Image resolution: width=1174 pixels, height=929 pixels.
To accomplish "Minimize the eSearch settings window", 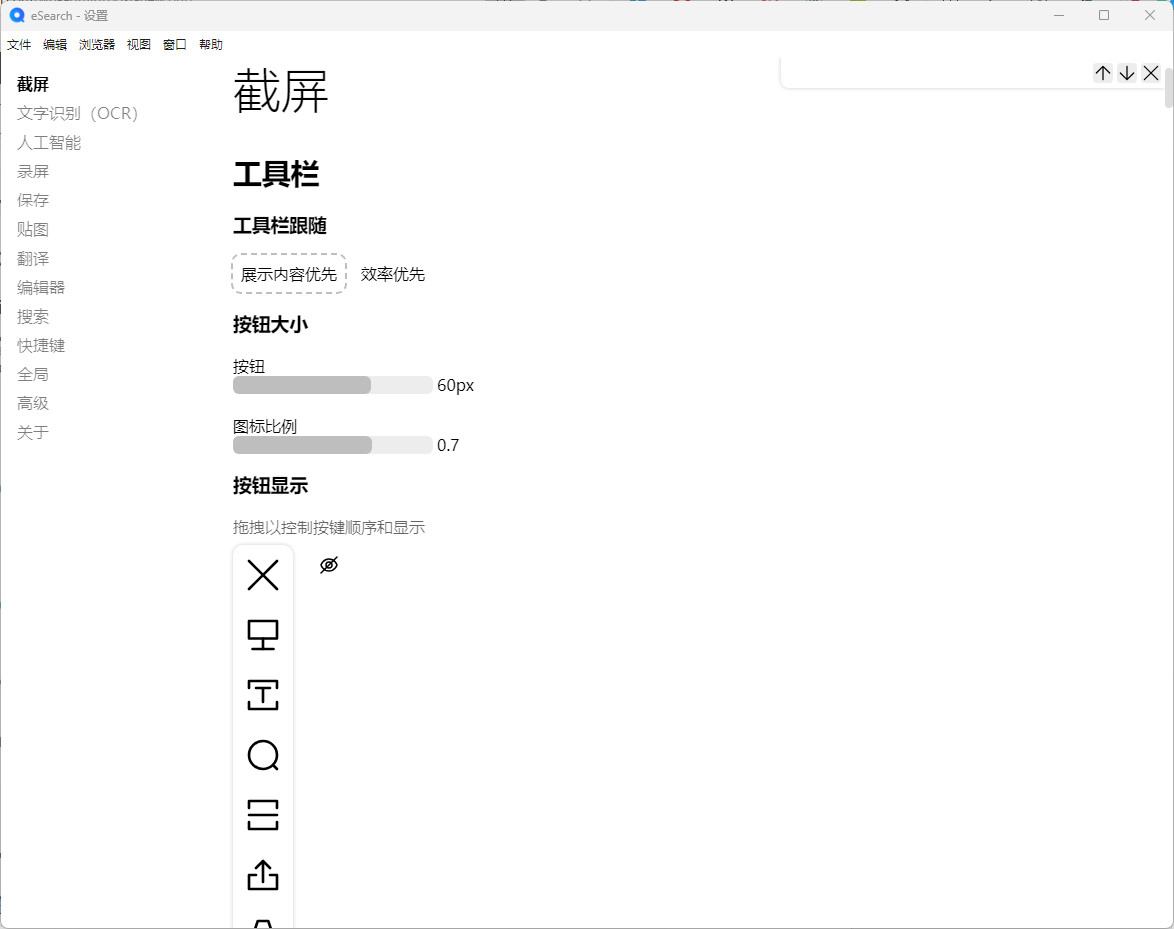I will click(x=1059, y=15).
